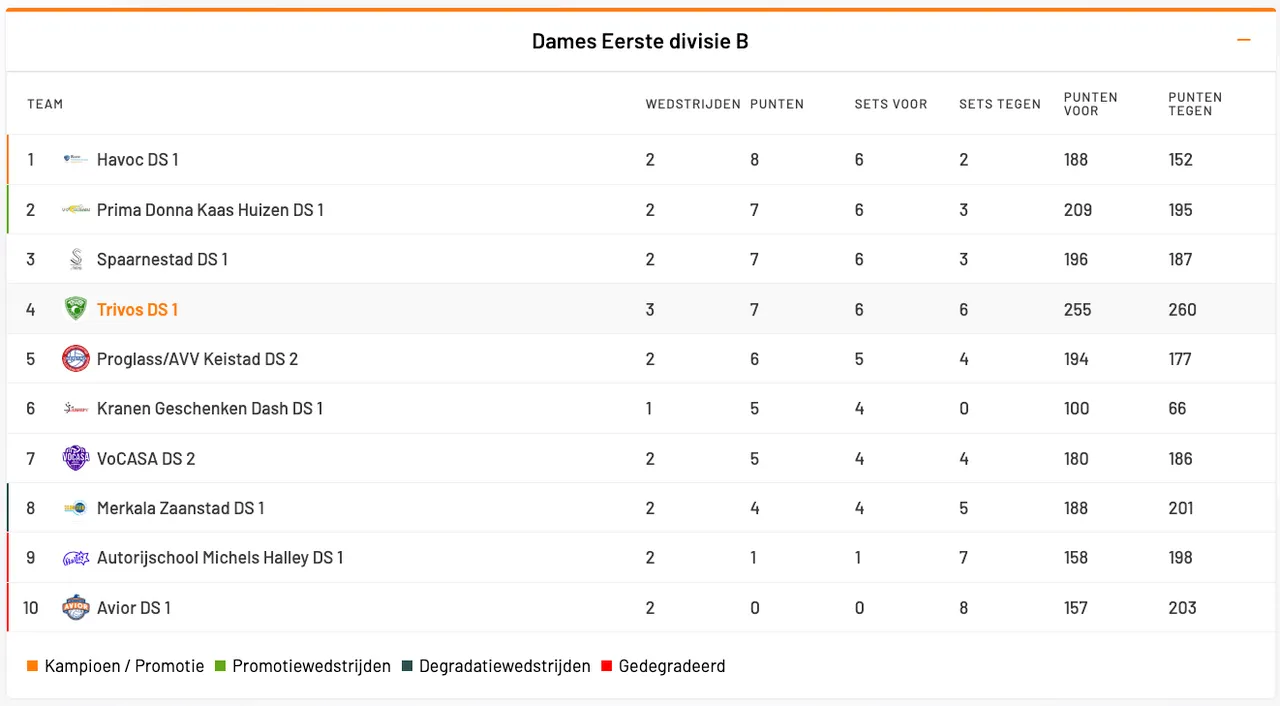Click the Spaarnestad DS 1 team logo
This screenshot has width=1280, height=706.
point(76,260)
